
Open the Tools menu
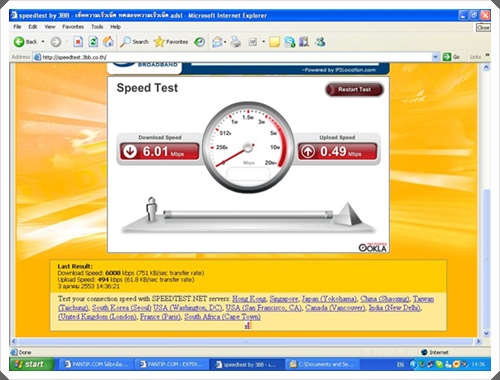97,27
